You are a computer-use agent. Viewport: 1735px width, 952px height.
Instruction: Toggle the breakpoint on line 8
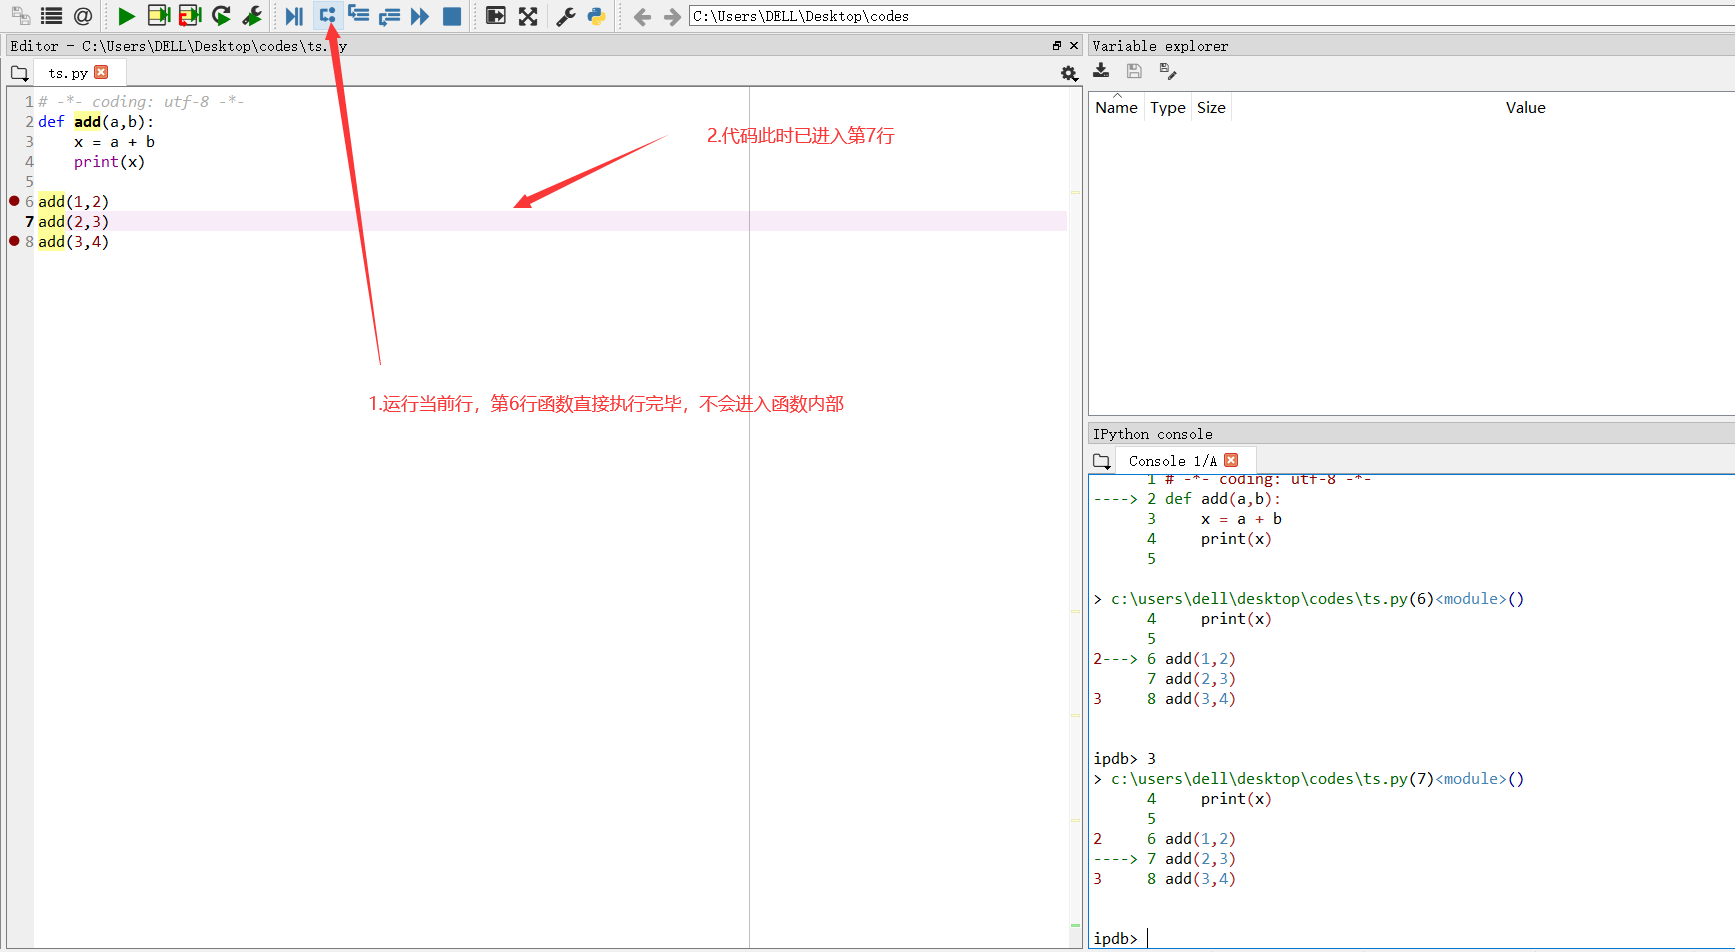coord(13,241)
